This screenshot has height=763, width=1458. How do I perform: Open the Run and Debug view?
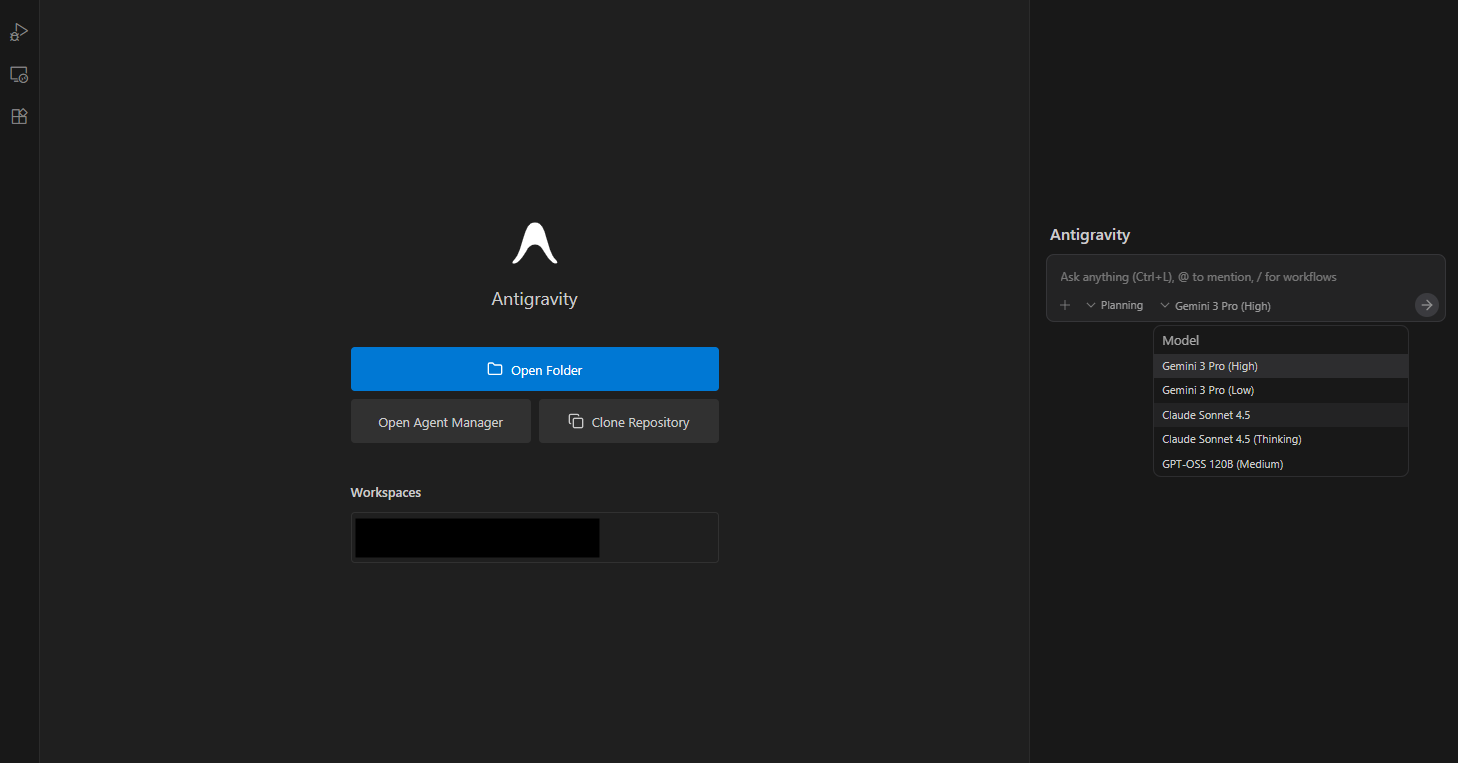19,33
